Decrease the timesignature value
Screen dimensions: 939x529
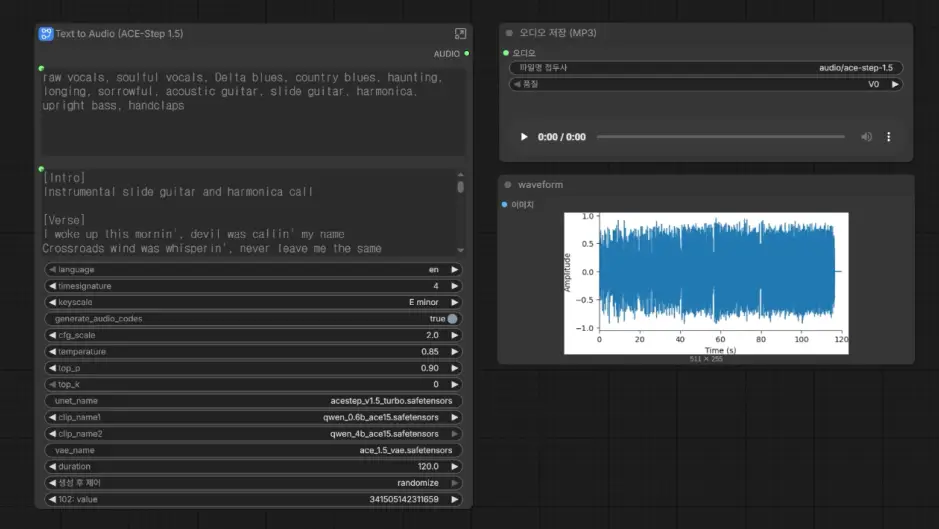click(52, 286)
